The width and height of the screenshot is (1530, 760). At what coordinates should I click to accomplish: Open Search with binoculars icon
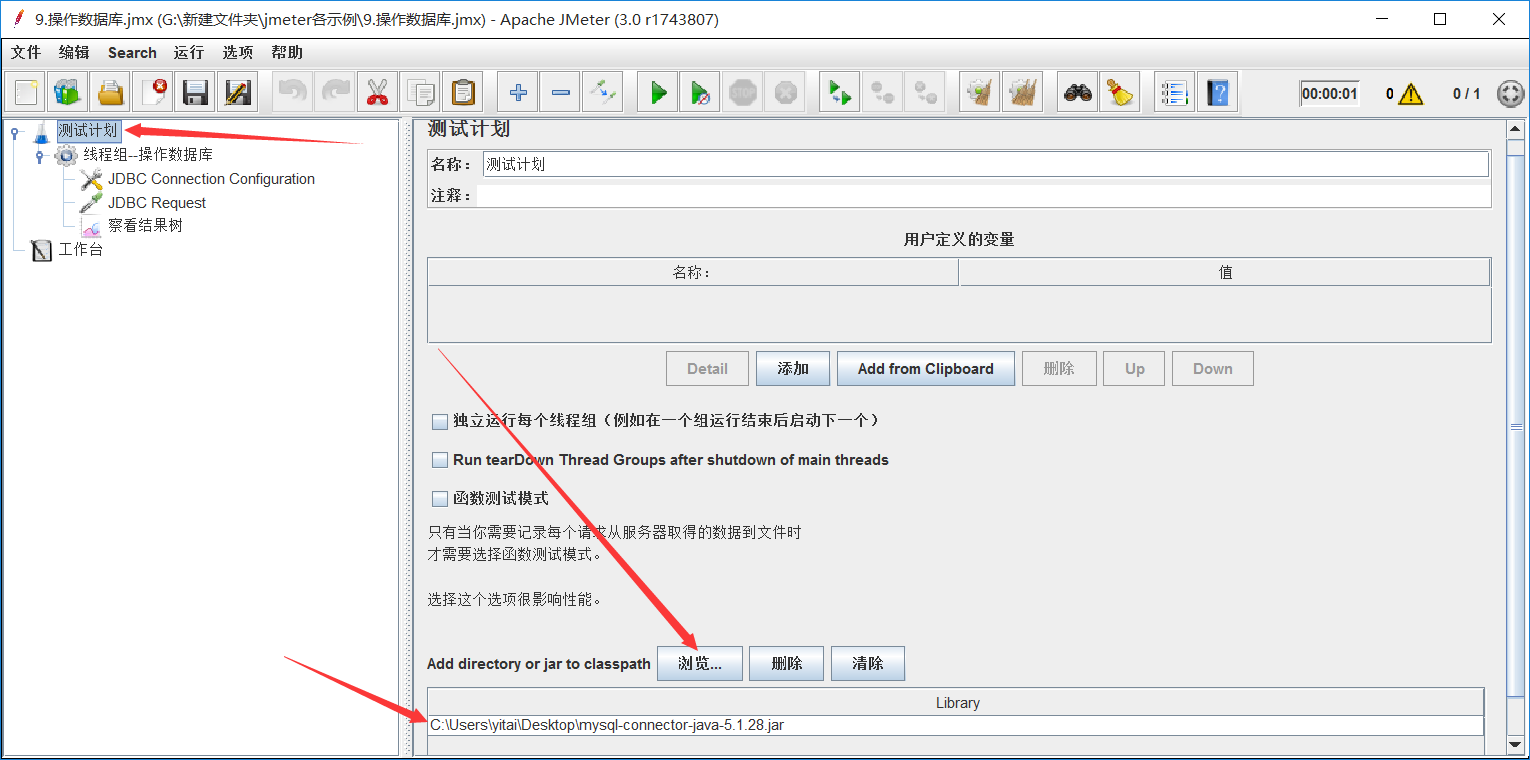1078,93
